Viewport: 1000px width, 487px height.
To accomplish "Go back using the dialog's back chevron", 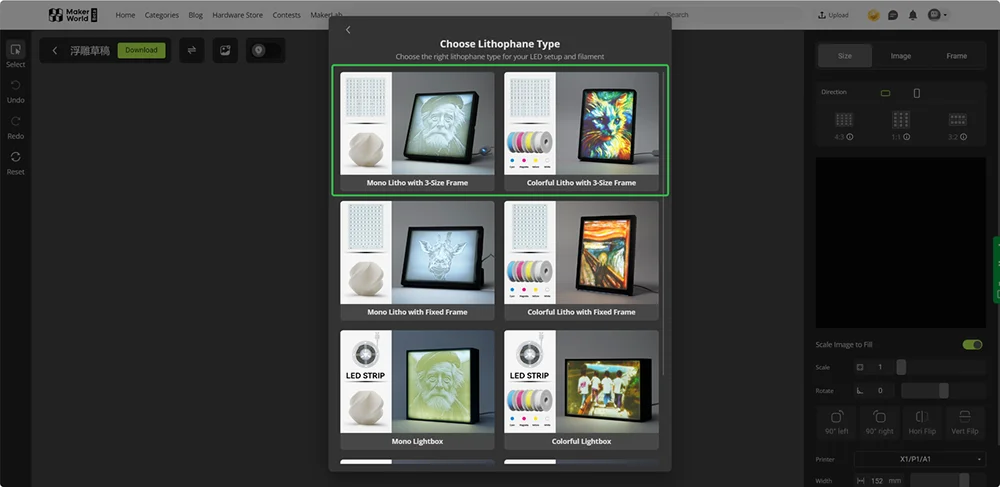I will [348, 30].
